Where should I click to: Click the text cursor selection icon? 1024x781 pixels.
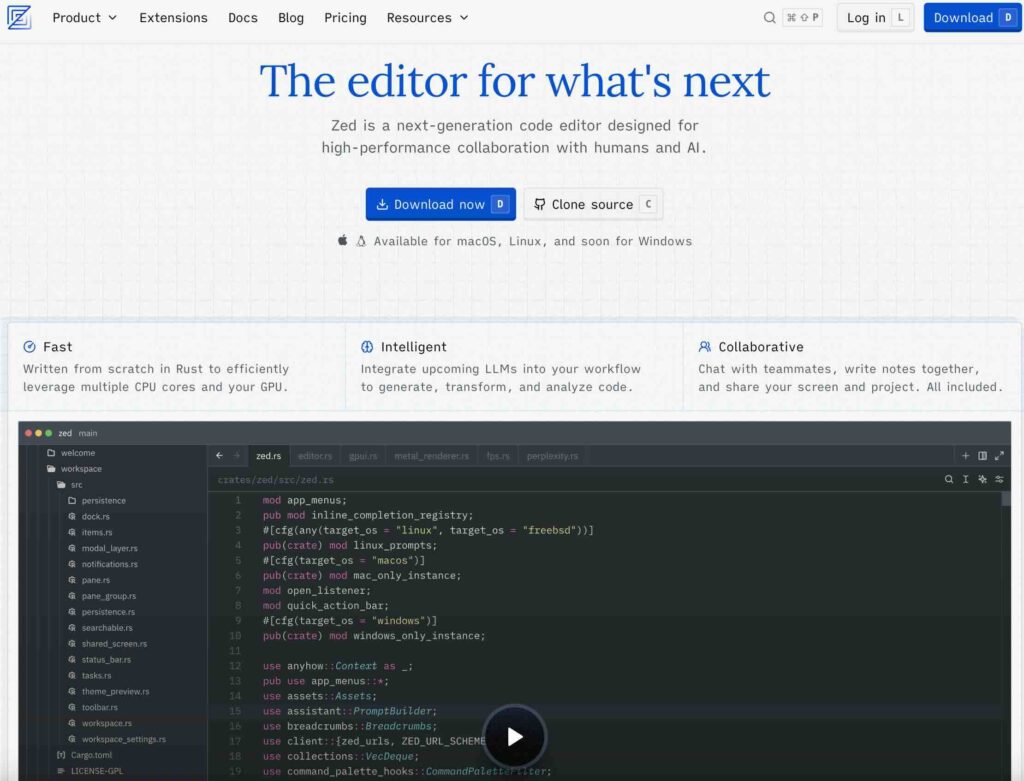[965, 479]
